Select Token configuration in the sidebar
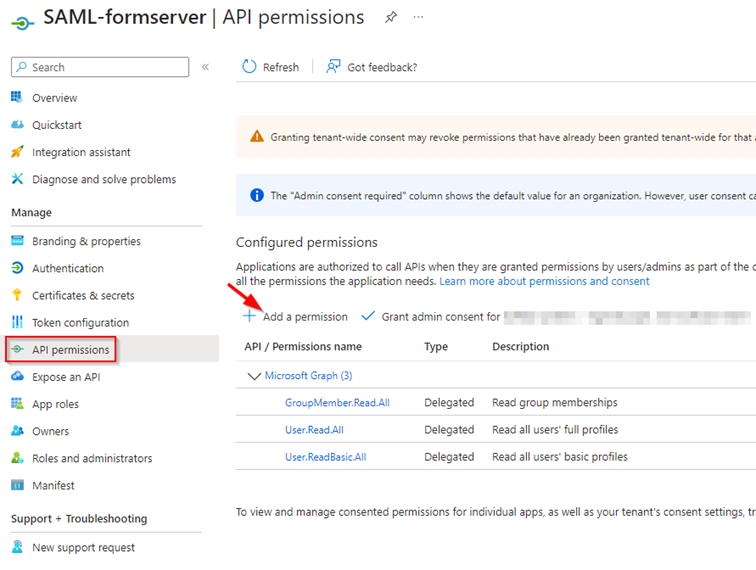The width and height of the screenshot is (756, 570). point(81,322)
